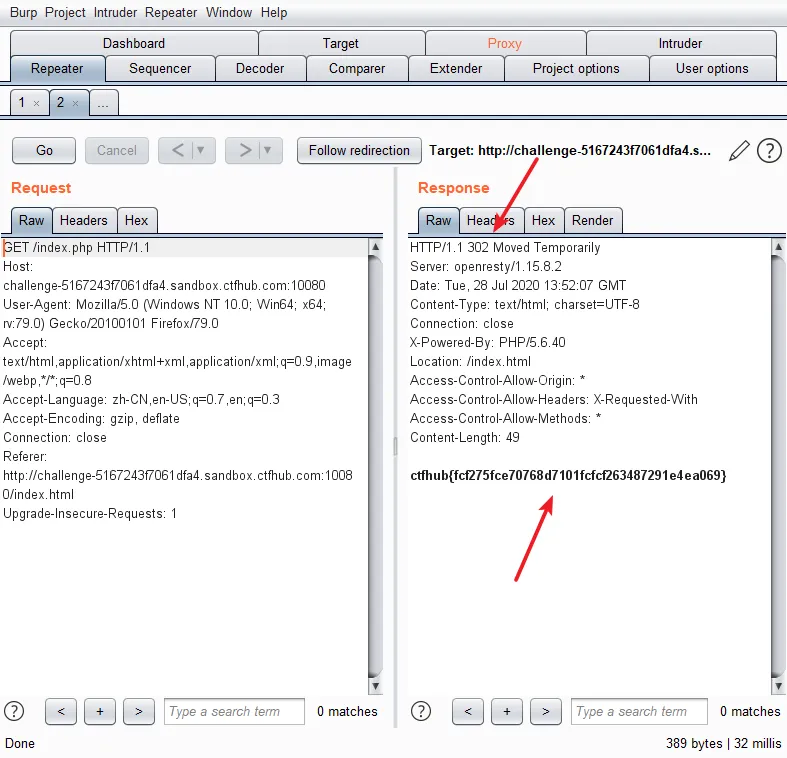Go back in request history
Viewport: 787px width, 758px height.
tap(178, 150)
